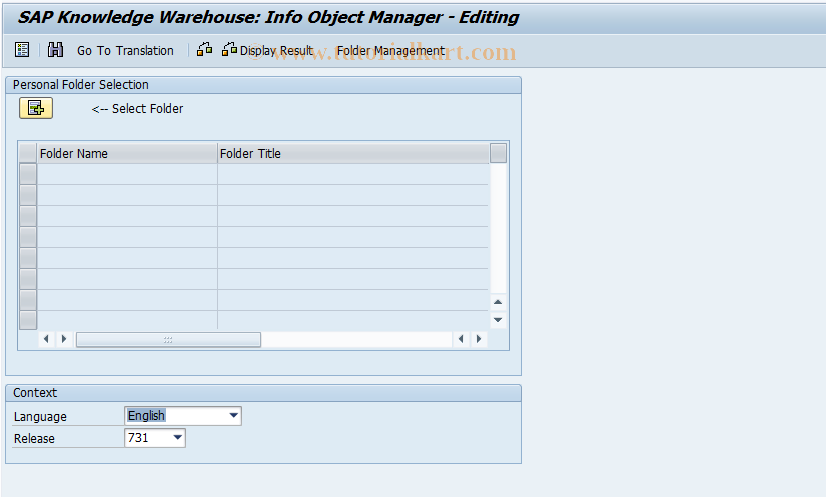Click the table settings corner button
The width and height of the screenshot is (826, 497).
pos(498,153)
